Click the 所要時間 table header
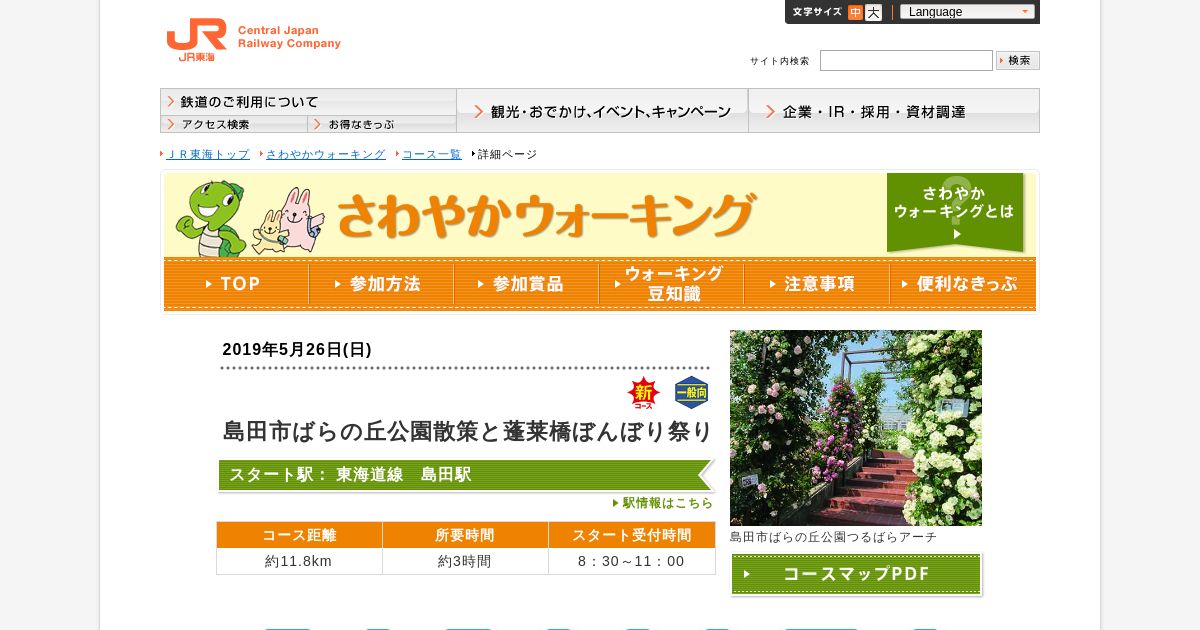This screenshot has width=1200, height=630. pos(465,535)
